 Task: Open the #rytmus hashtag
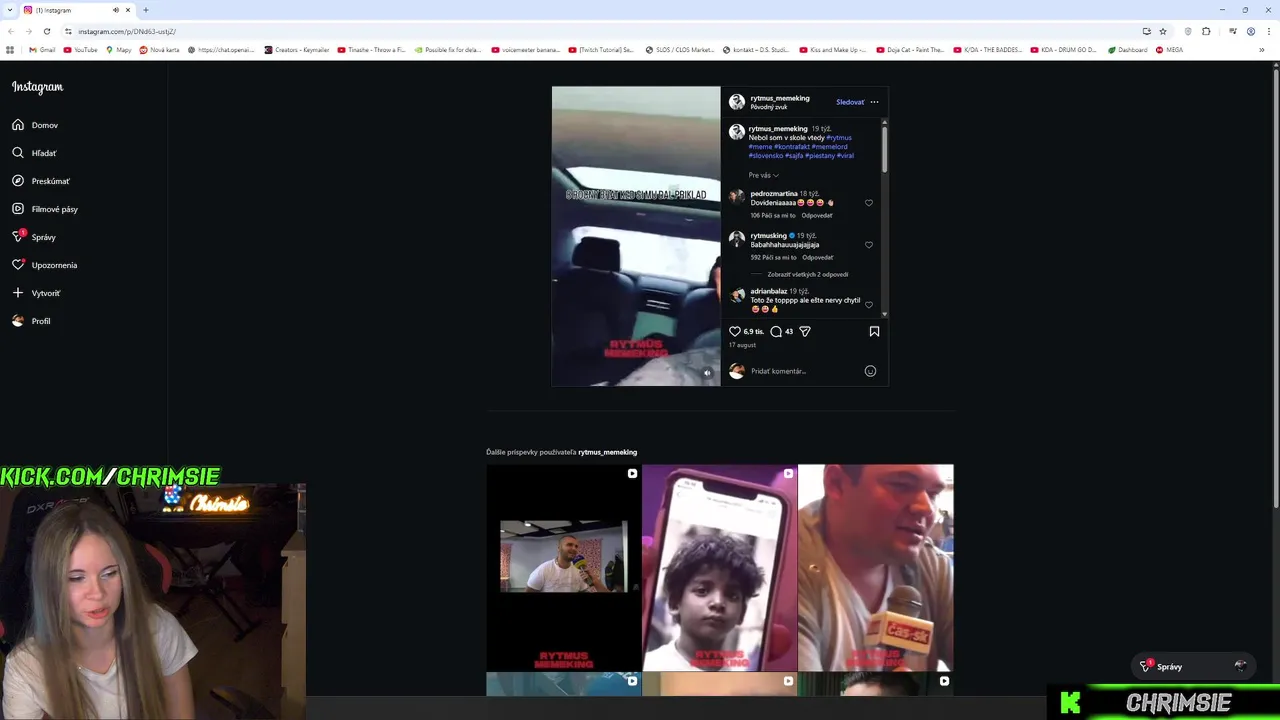pyautogui.click(x=839, y=138)
